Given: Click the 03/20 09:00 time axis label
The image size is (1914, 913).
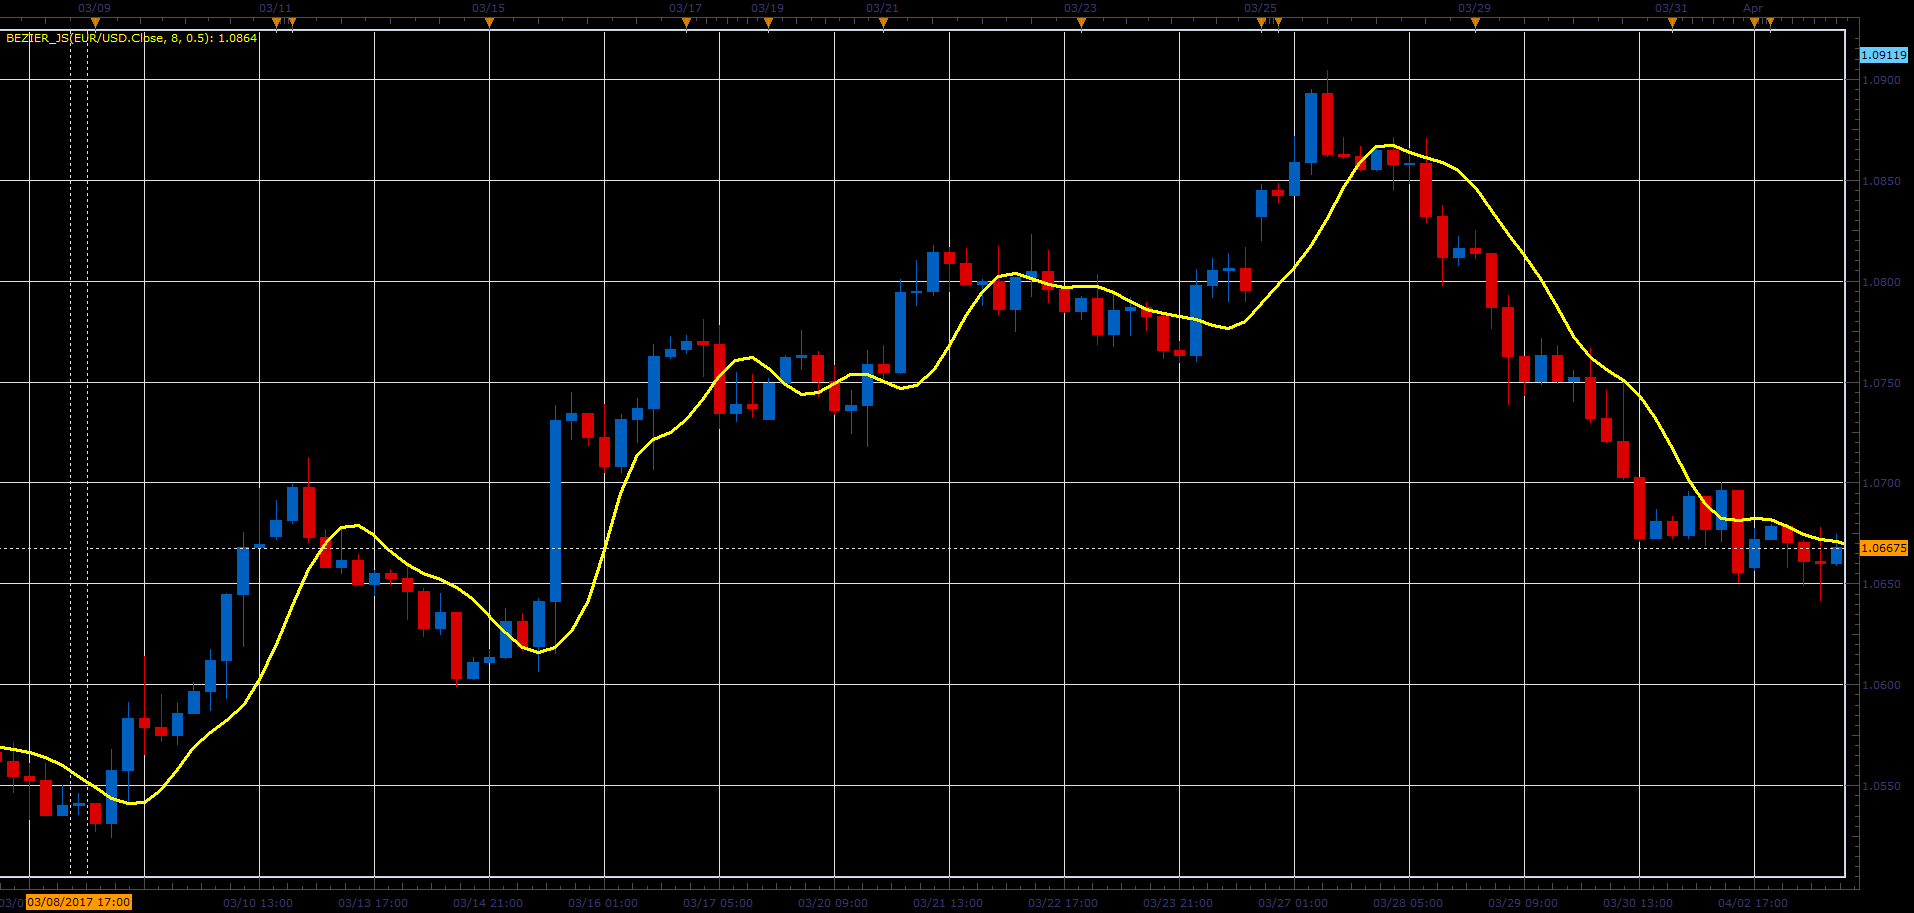Looking at the screenshot, I should click(x=833, y=903).
